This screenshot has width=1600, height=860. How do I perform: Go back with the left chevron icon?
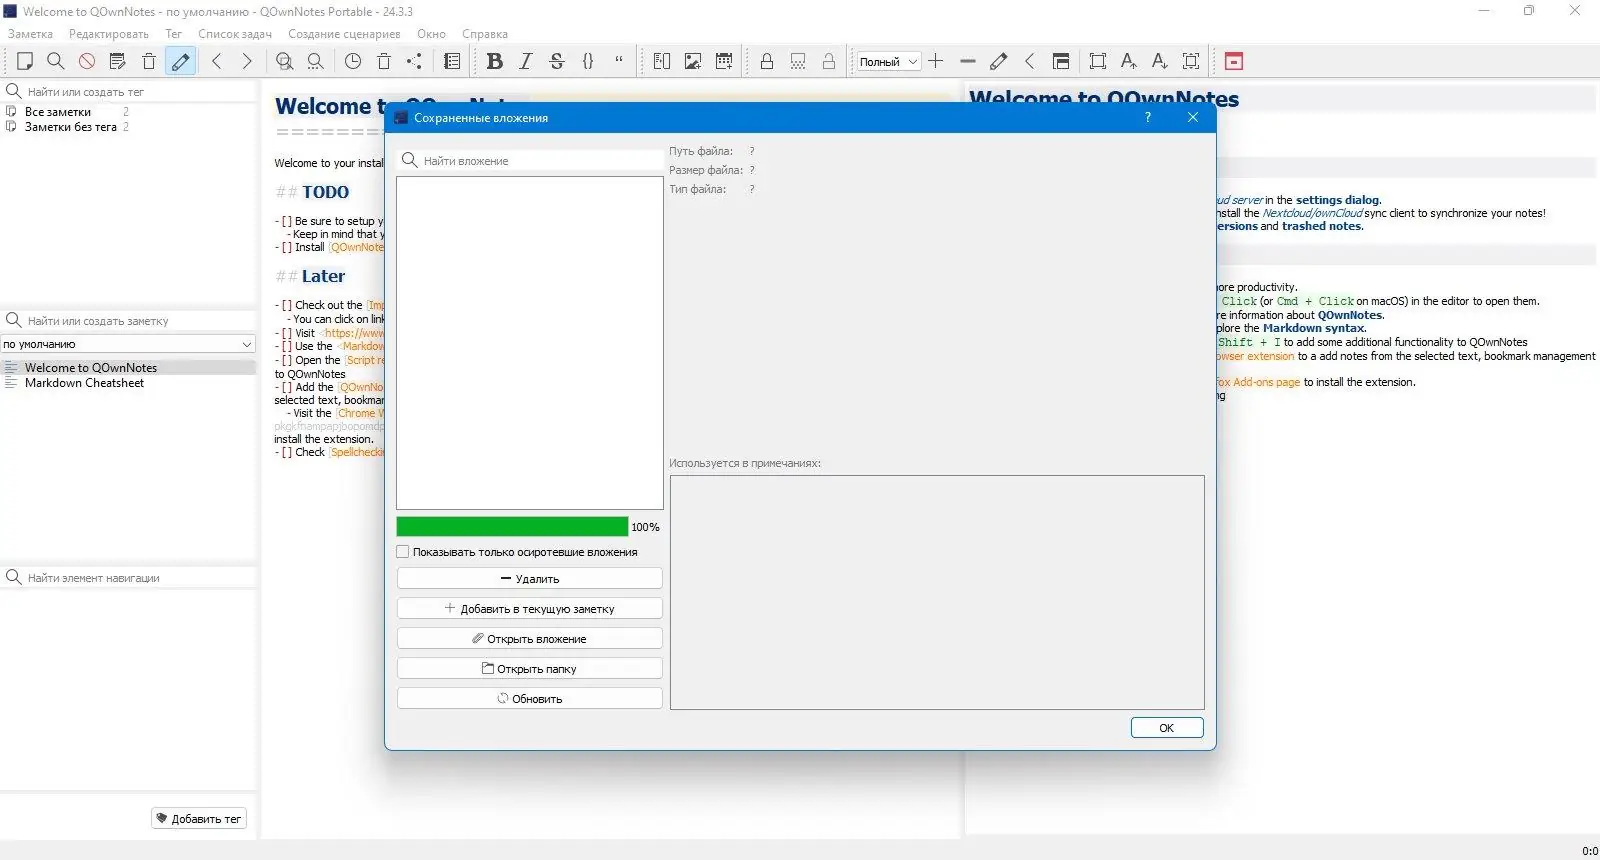pos(217,61)
